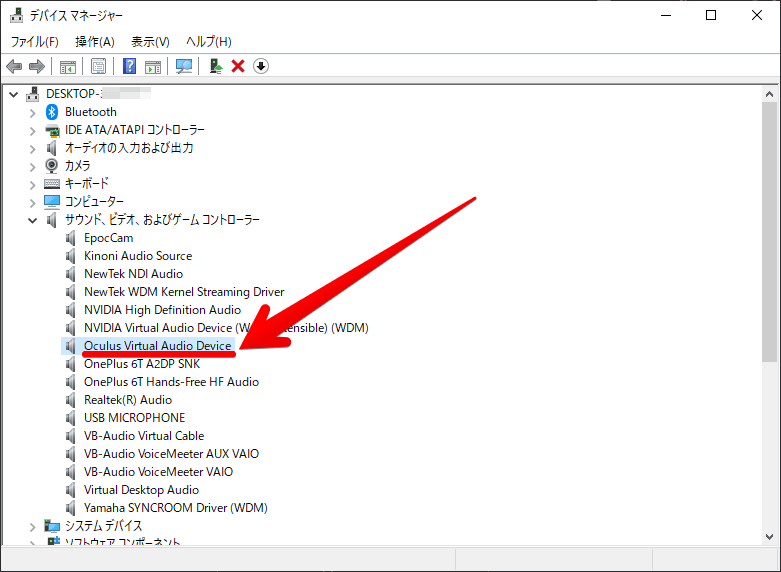This screenshot has height=572, width=781.
Task: Scan for hardware changes monitor icon
Action: [184, 66]
